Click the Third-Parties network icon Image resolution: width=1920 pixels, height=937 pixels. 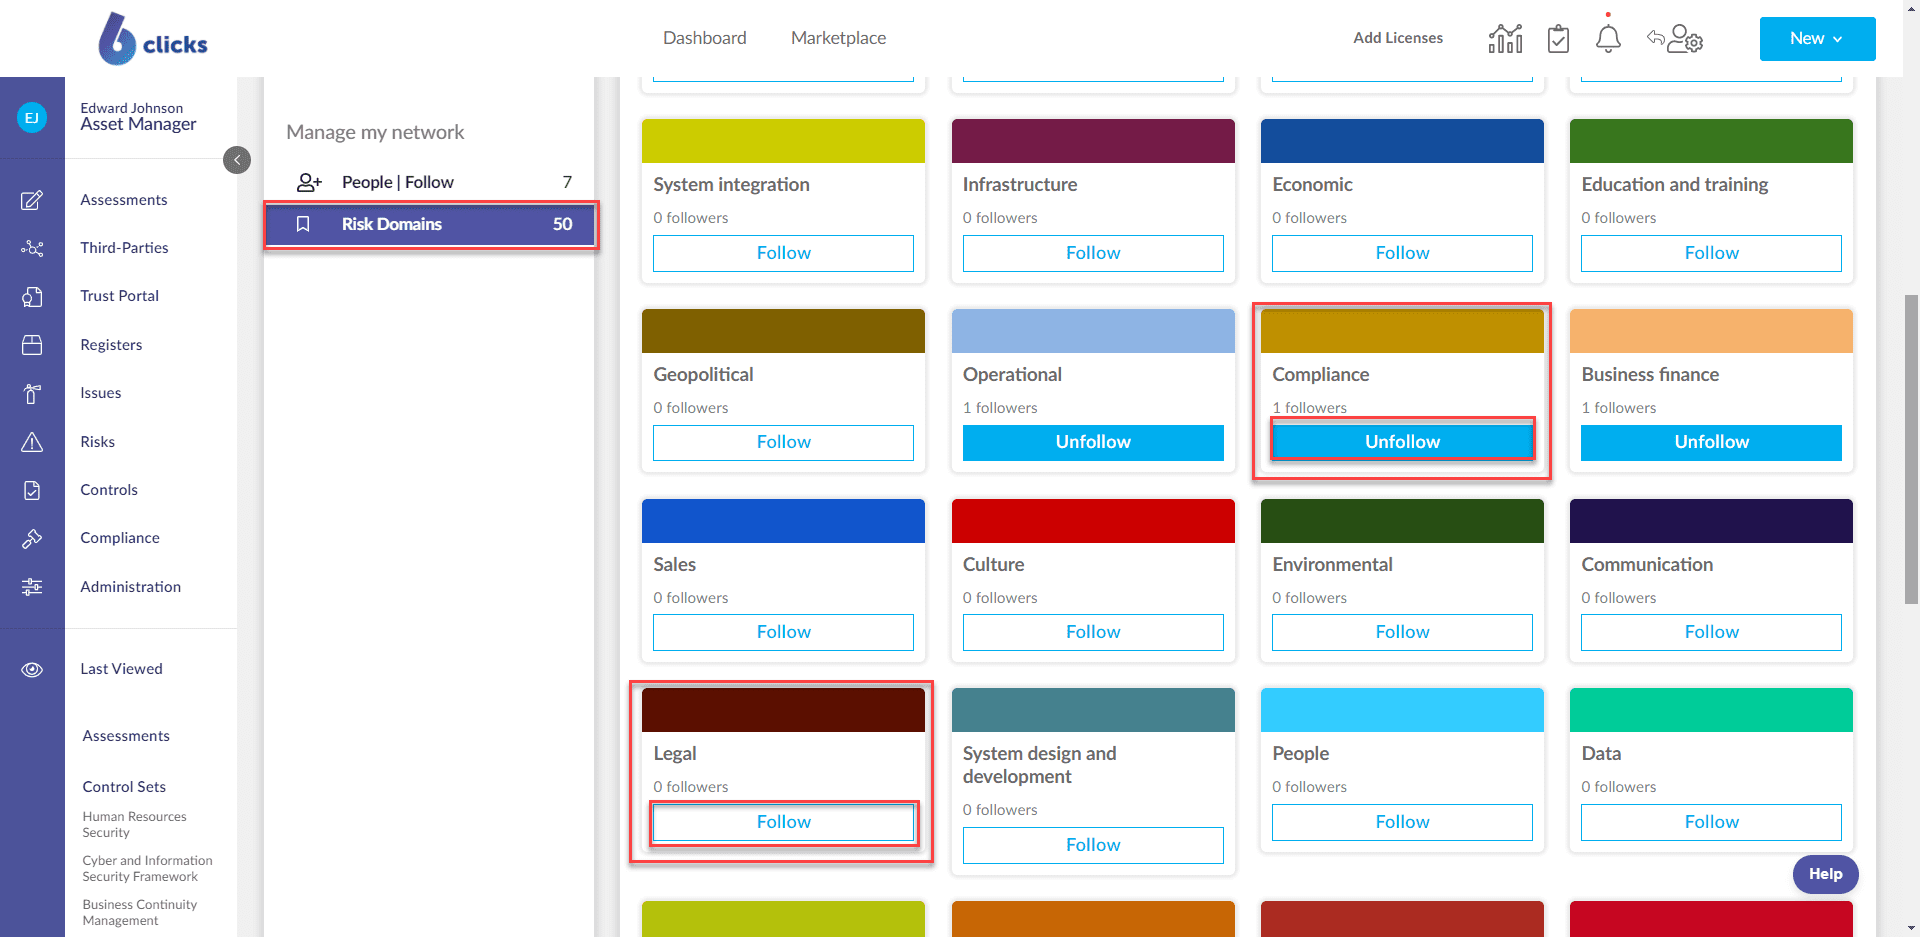(x=32, y=248)
